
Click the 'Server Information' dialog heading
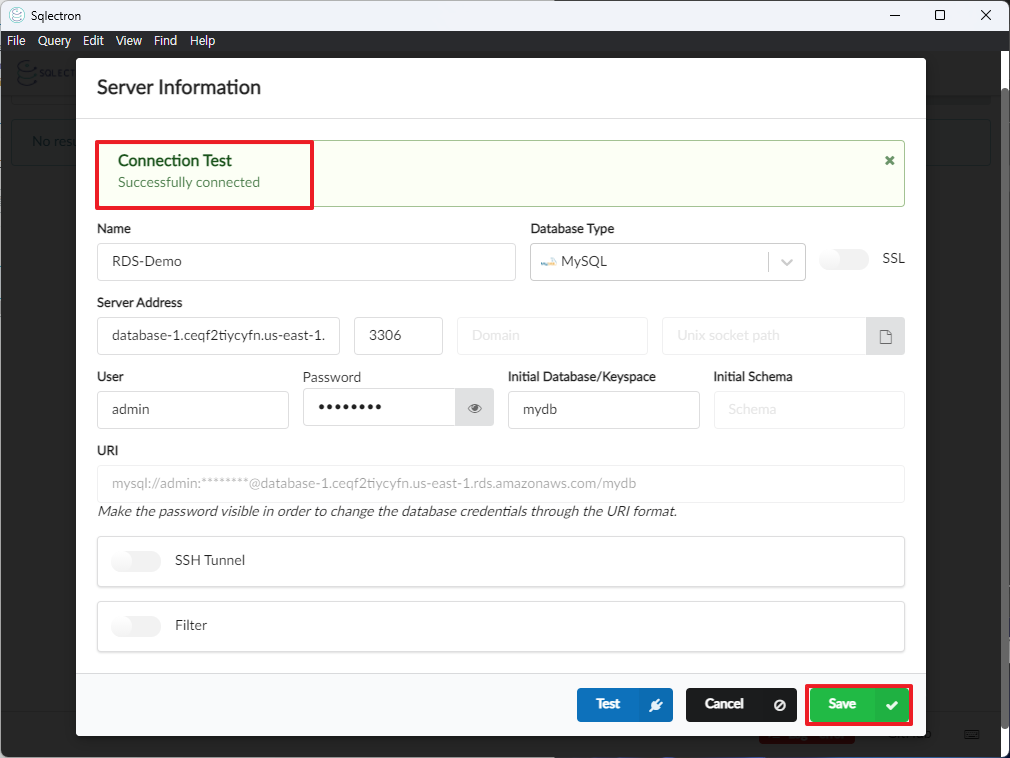click(179, 87)
